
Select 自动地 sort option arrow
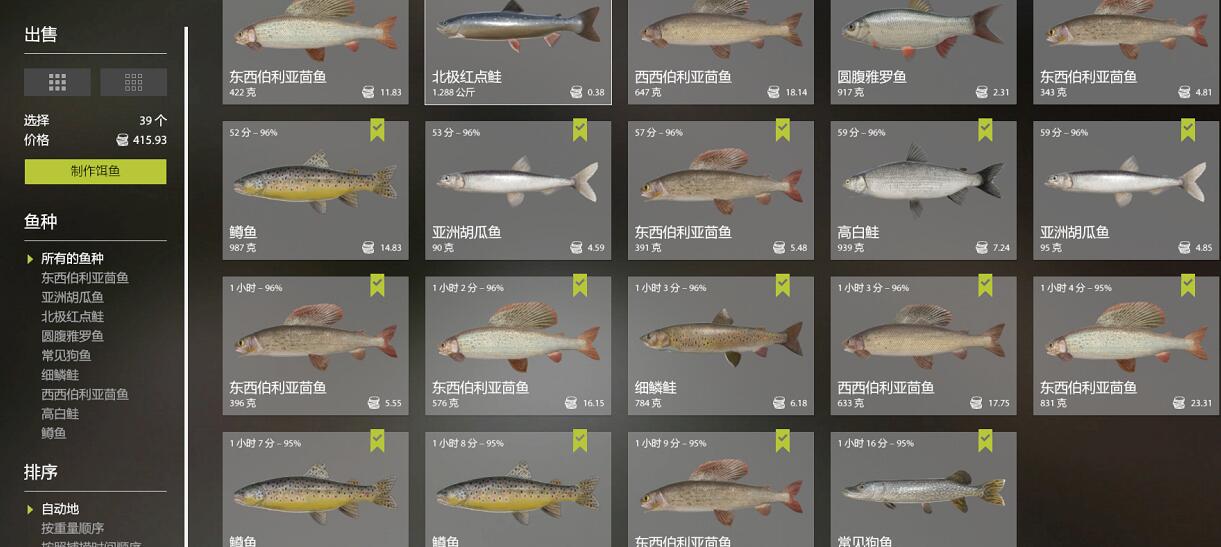[x=30, y=509]
